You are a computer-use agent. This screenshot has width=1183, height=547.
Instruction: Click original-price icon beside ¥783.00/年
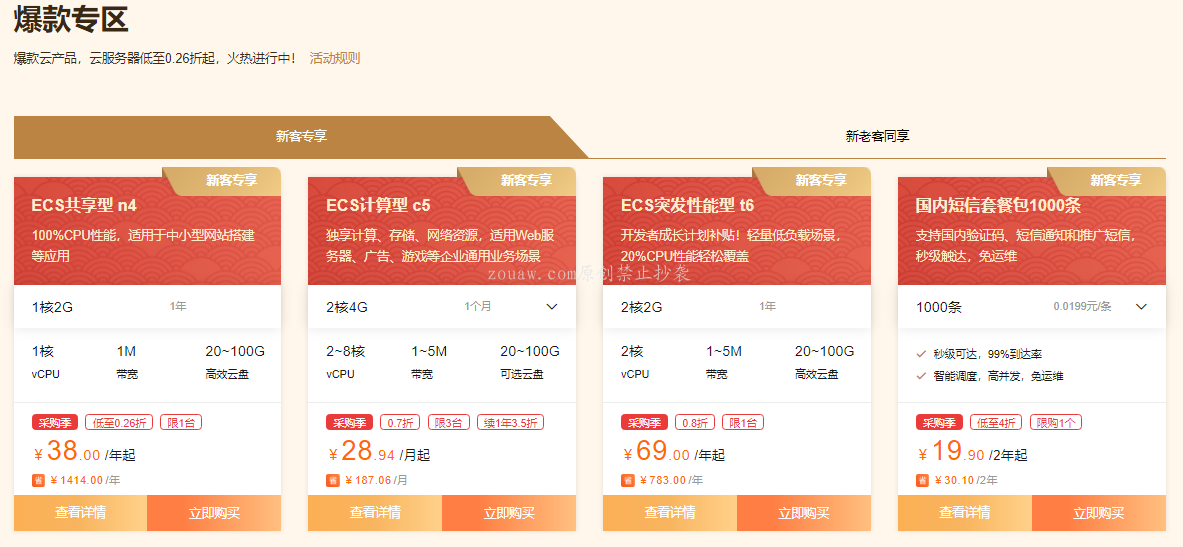(x=627, y=480)
